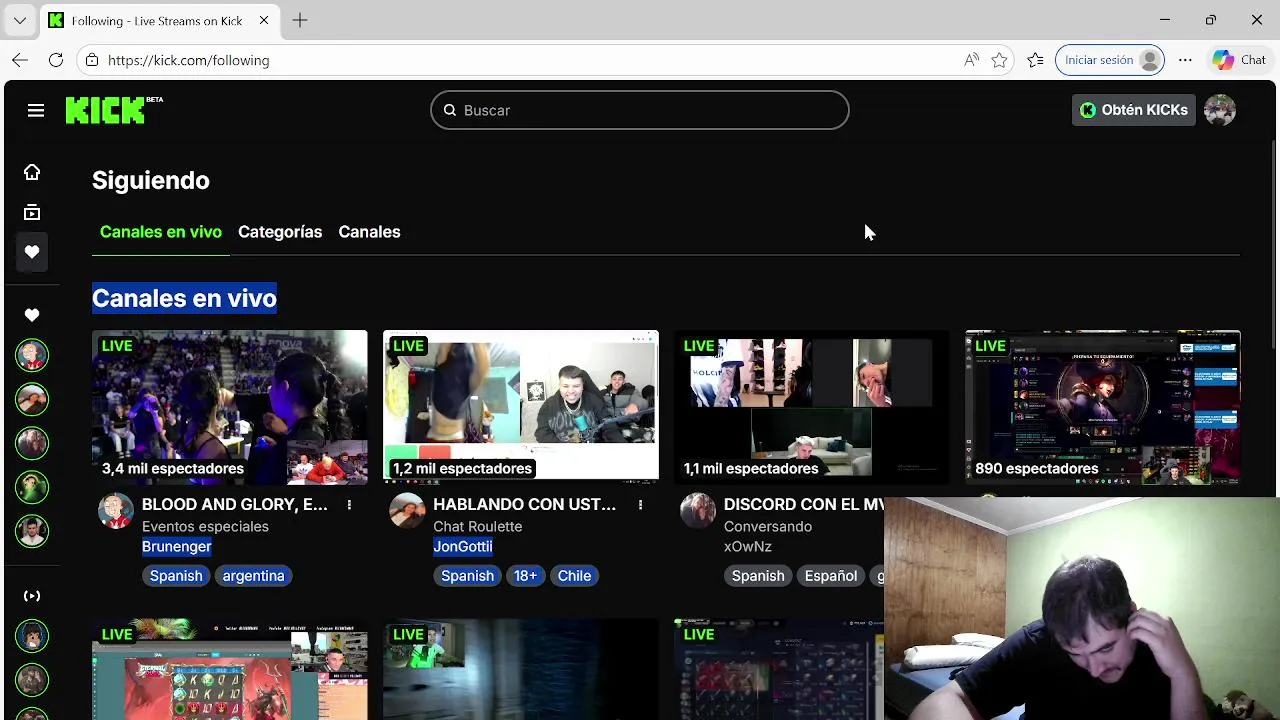Open JonGottii channel name link

(463, 546)
